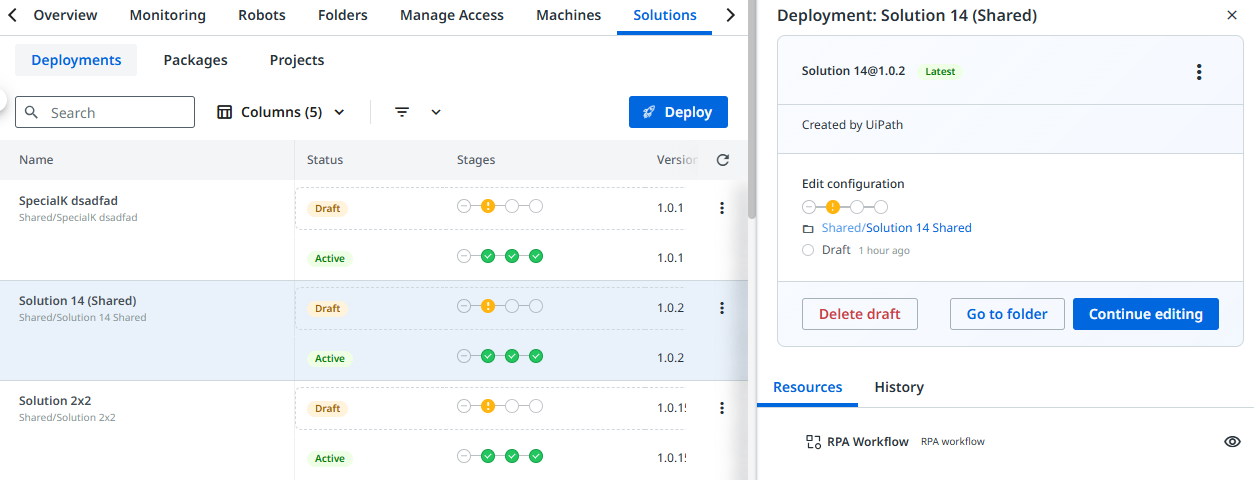Click the Draft badge for Solution 2x2
The image size is (1254, 480).
pyautogui.click(x=328, y=408)
